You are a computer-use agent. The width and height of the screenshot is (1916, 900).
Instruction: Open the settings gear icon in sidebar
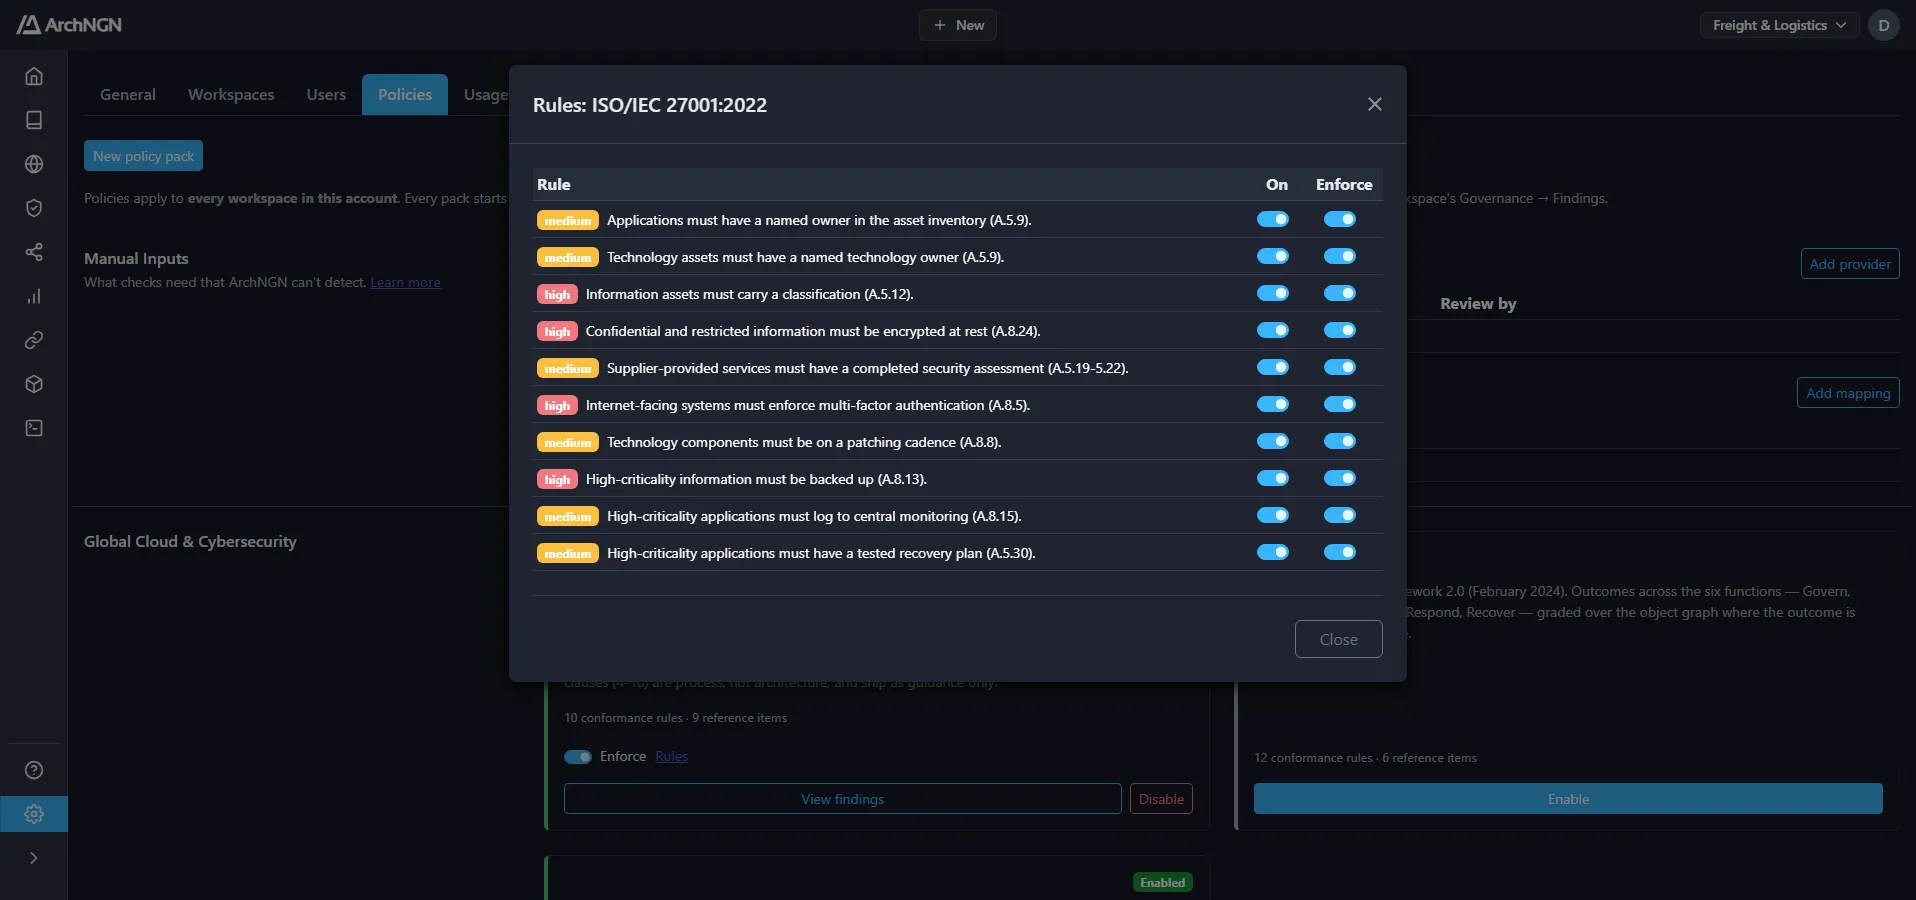pyautogui.click(x=34, y=814)
